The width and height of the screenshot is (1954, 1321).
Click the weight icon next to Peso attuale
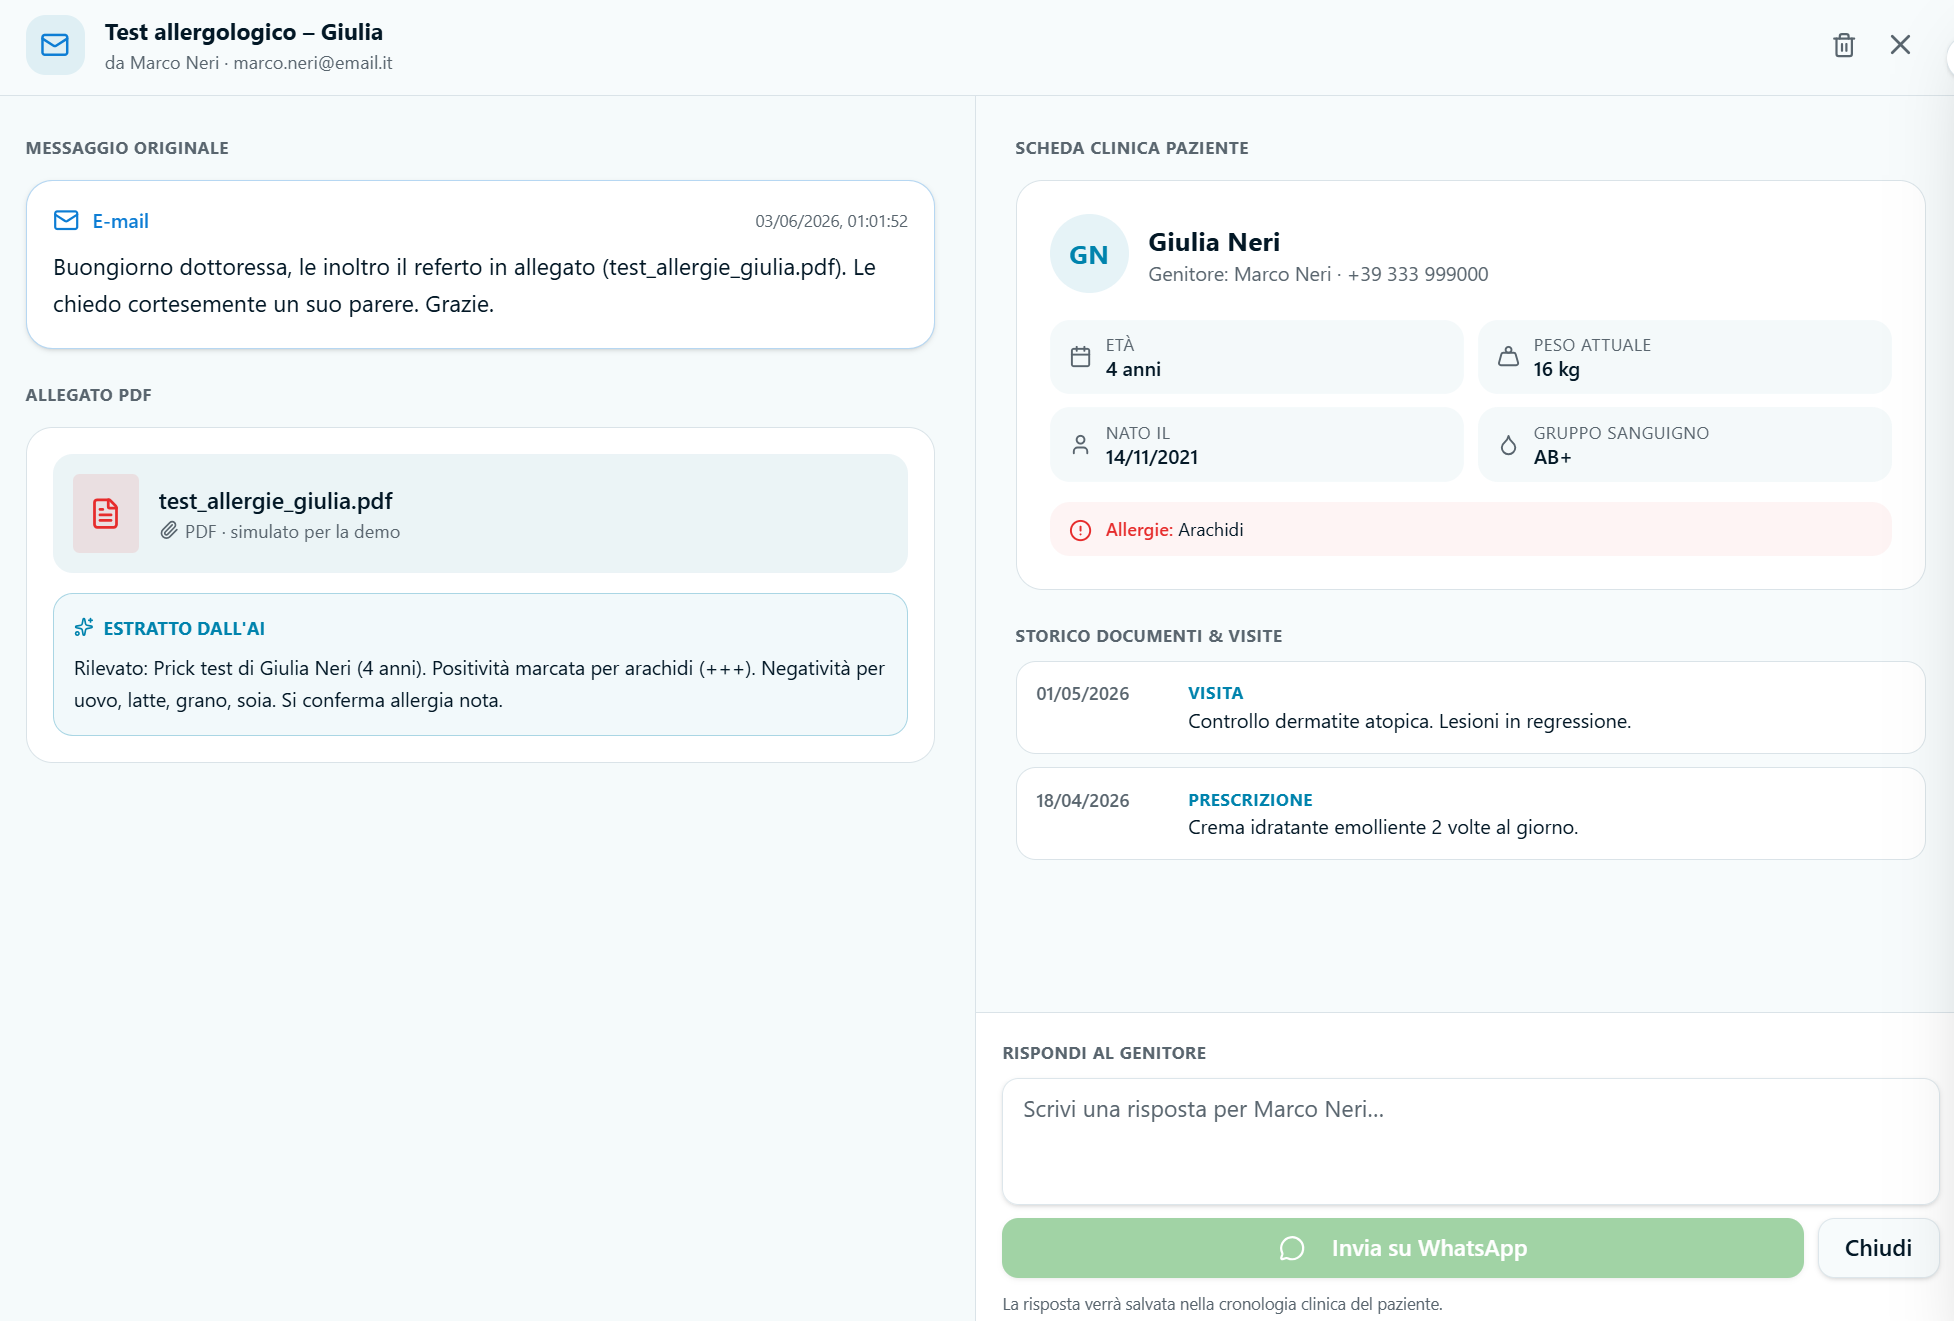tap(1508, 356)
